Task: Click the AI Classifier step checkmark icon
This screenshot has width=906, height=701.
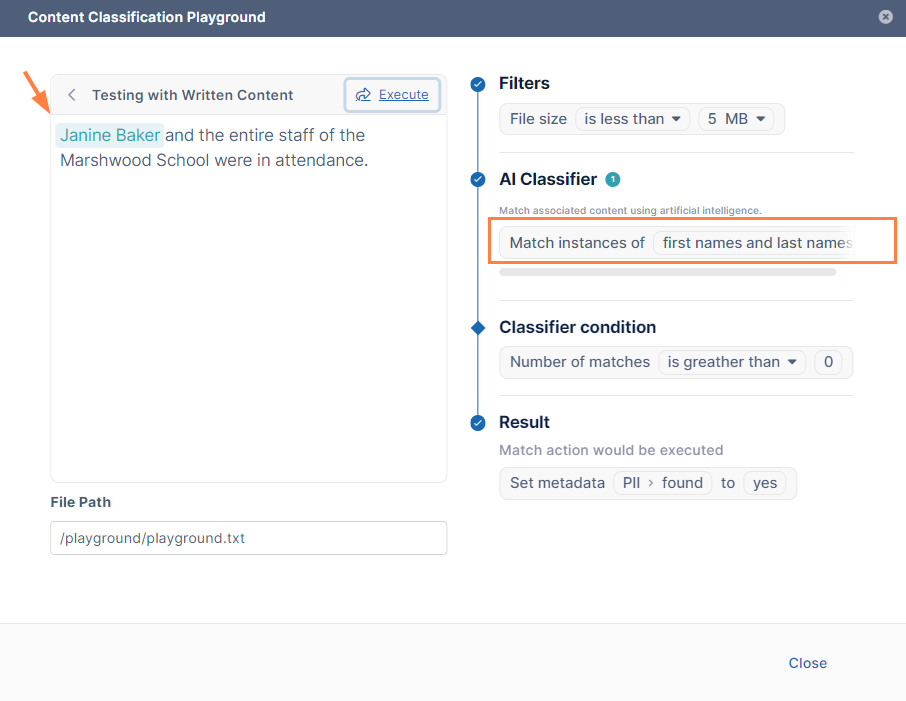Action: [x=478, y=180]
